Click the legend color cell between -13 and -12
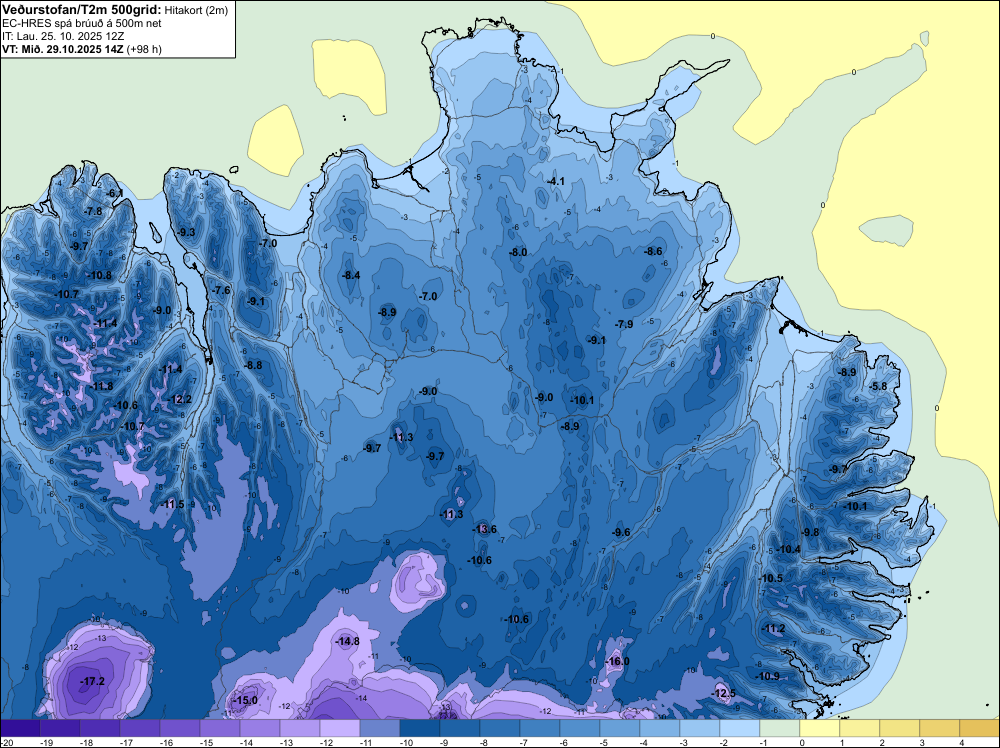This screenshot has width=1000, height=748. click(x=300, y=729)
